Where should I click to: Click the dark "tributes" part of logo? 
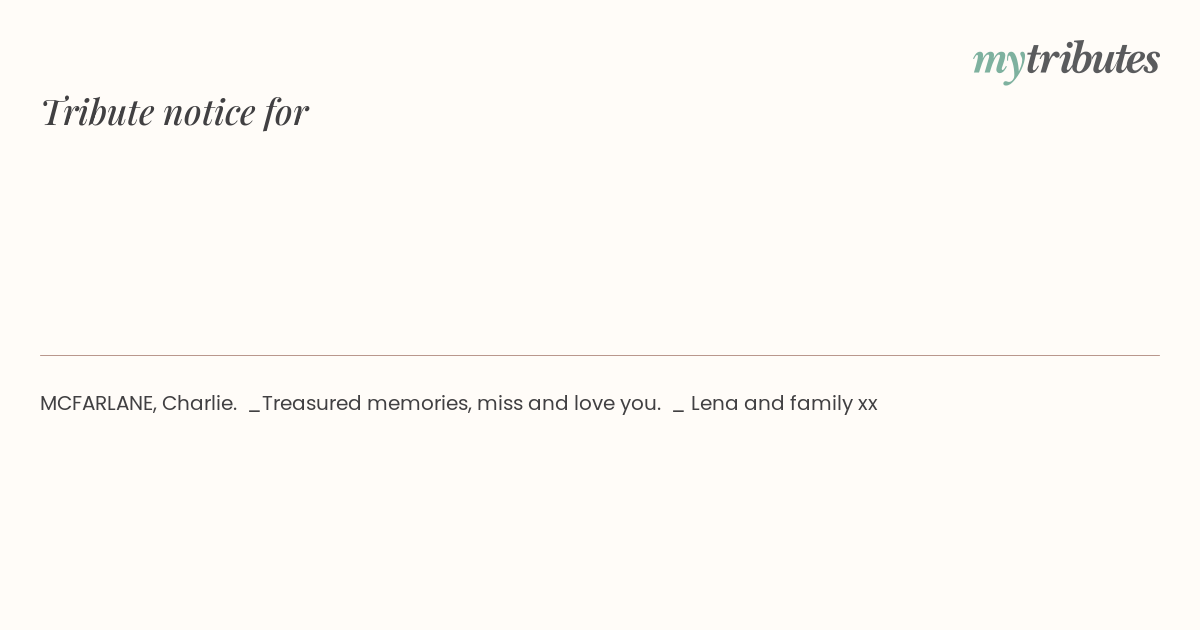(x=1093, y=58)
